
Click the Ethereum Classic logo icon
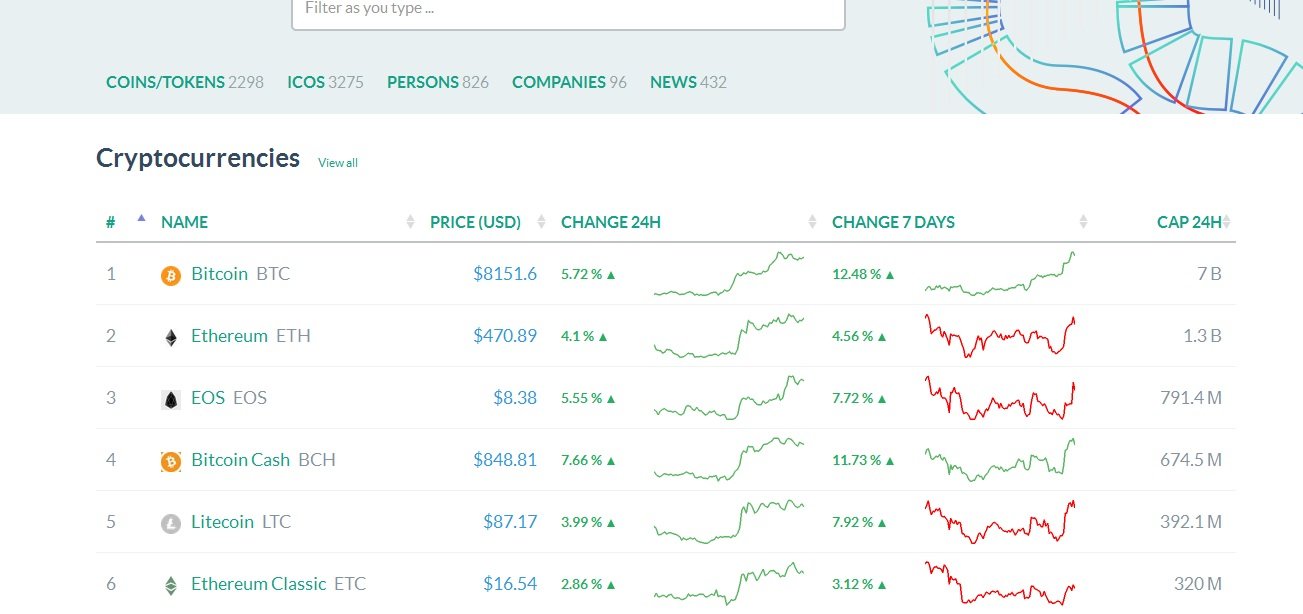(x=171, y=585)
